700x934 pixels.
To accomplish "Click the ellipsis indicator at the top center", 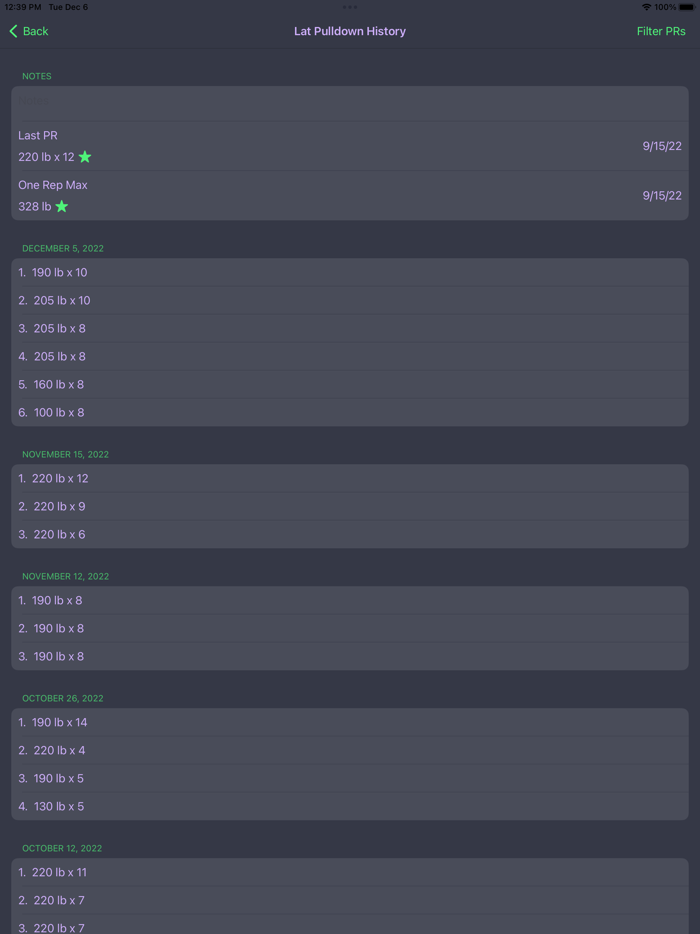I will click(x=350, y=8).
